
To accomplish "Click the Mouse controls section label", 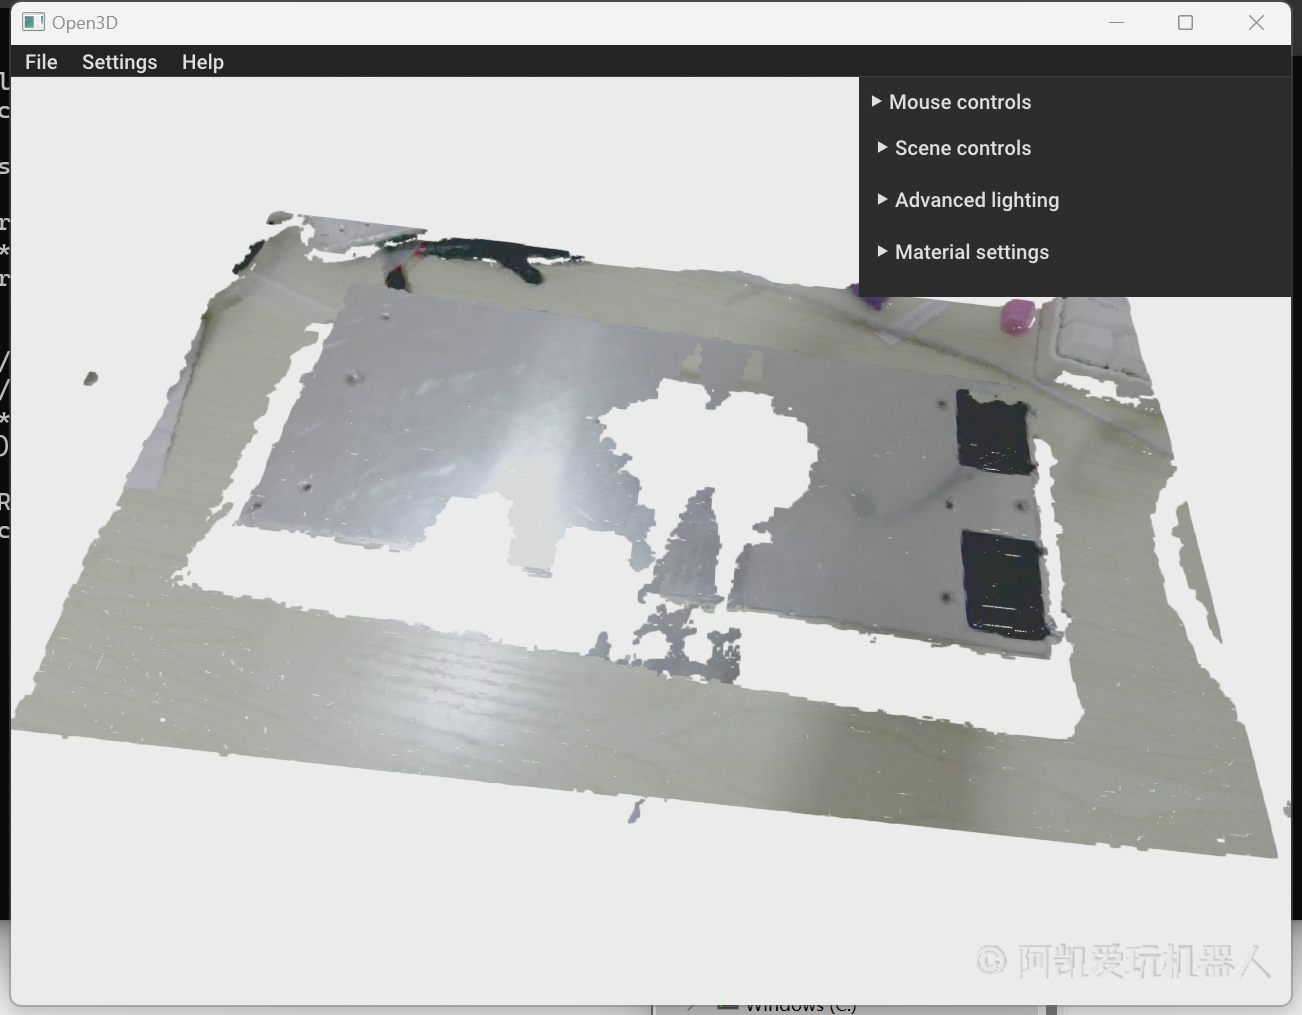I will [x=959, y=102].
